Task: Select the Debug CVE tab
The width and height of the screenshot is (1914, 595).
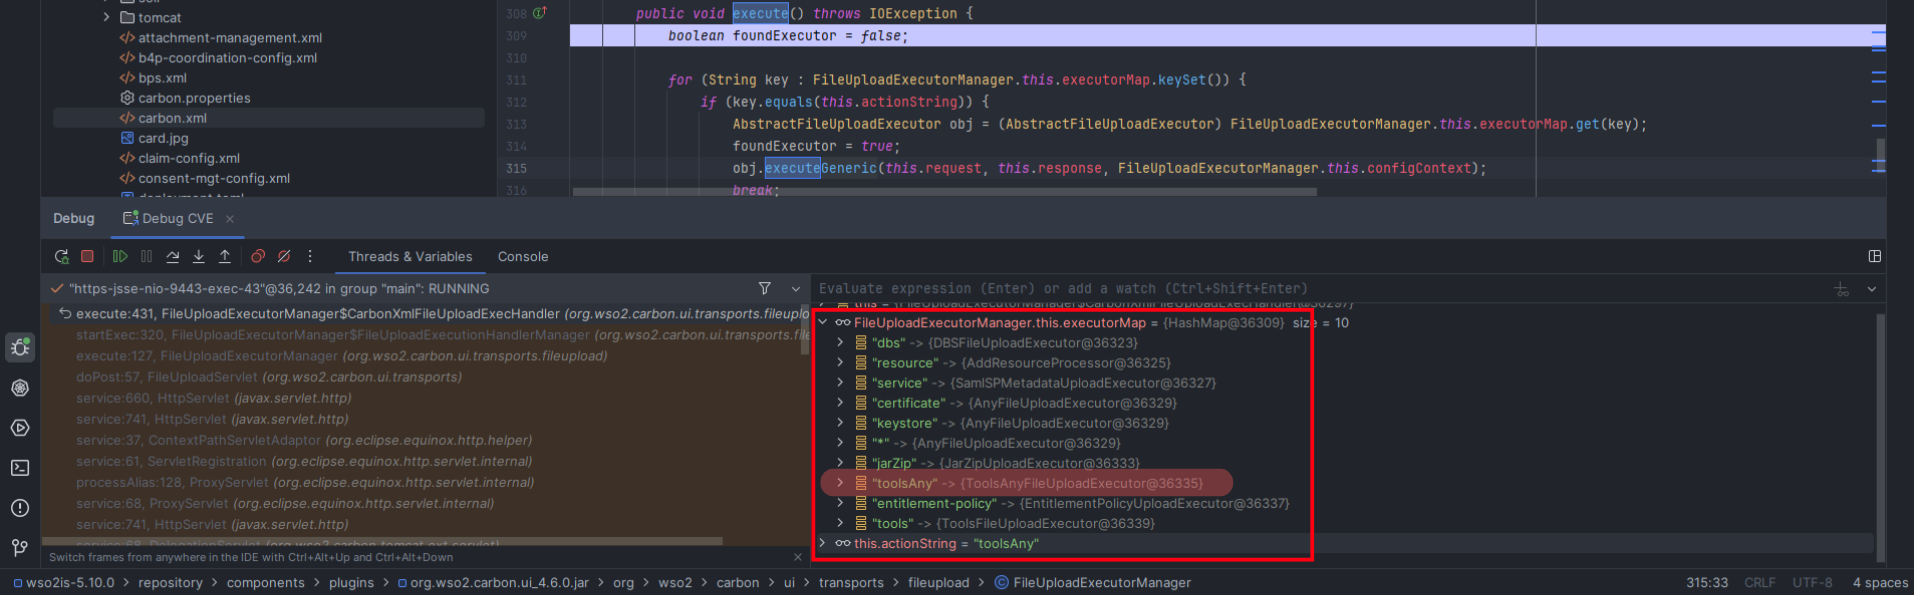Action: pos(177,219)
